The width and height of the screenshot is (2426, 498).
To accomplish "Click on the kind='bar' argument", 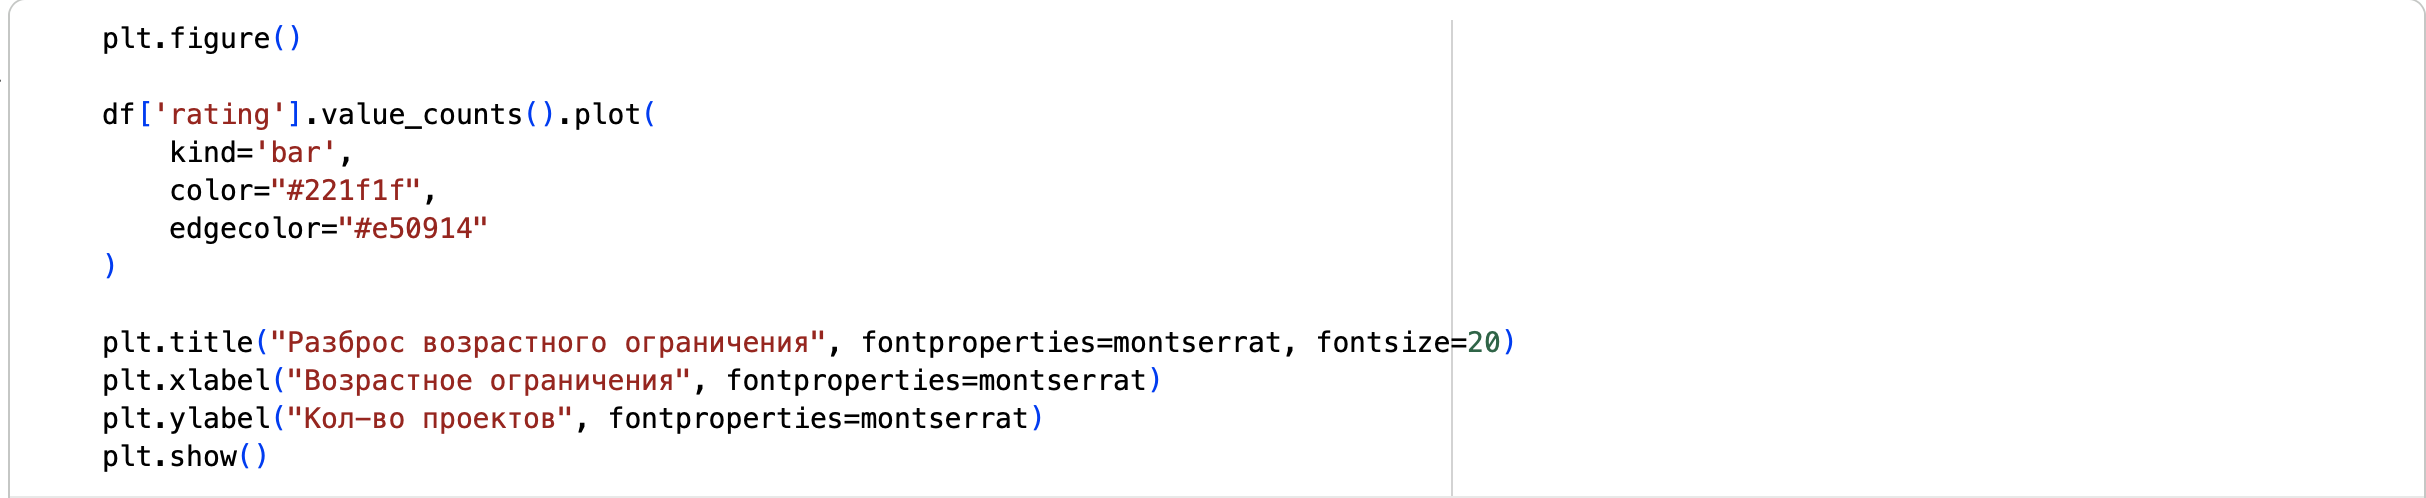I will point(254,153).
